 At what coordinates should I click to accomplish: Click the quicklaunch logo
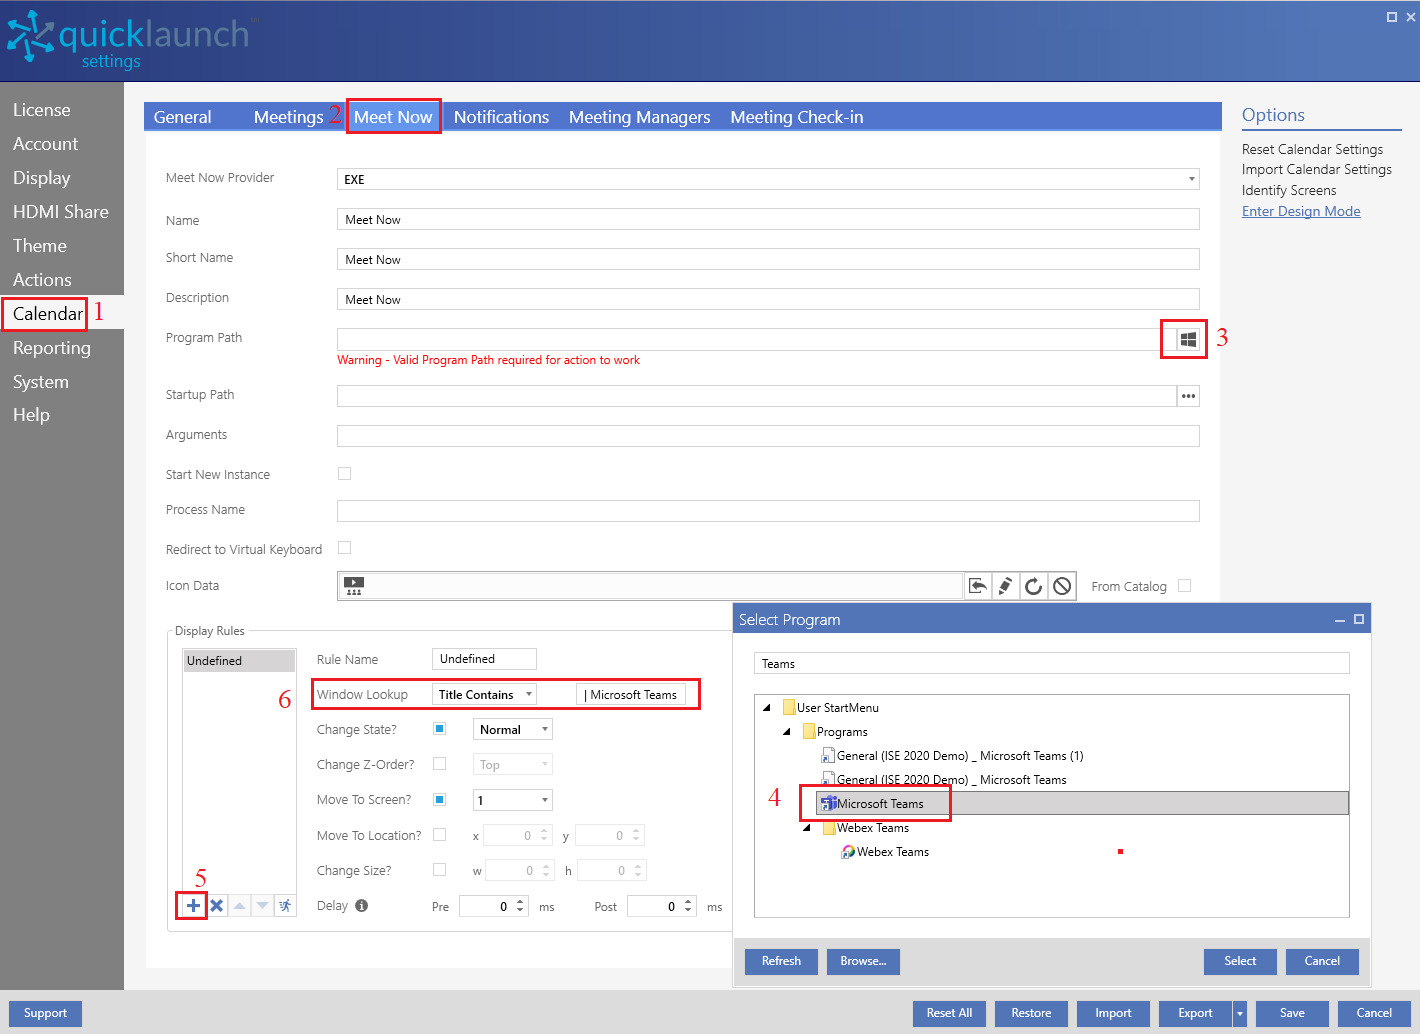128,40
